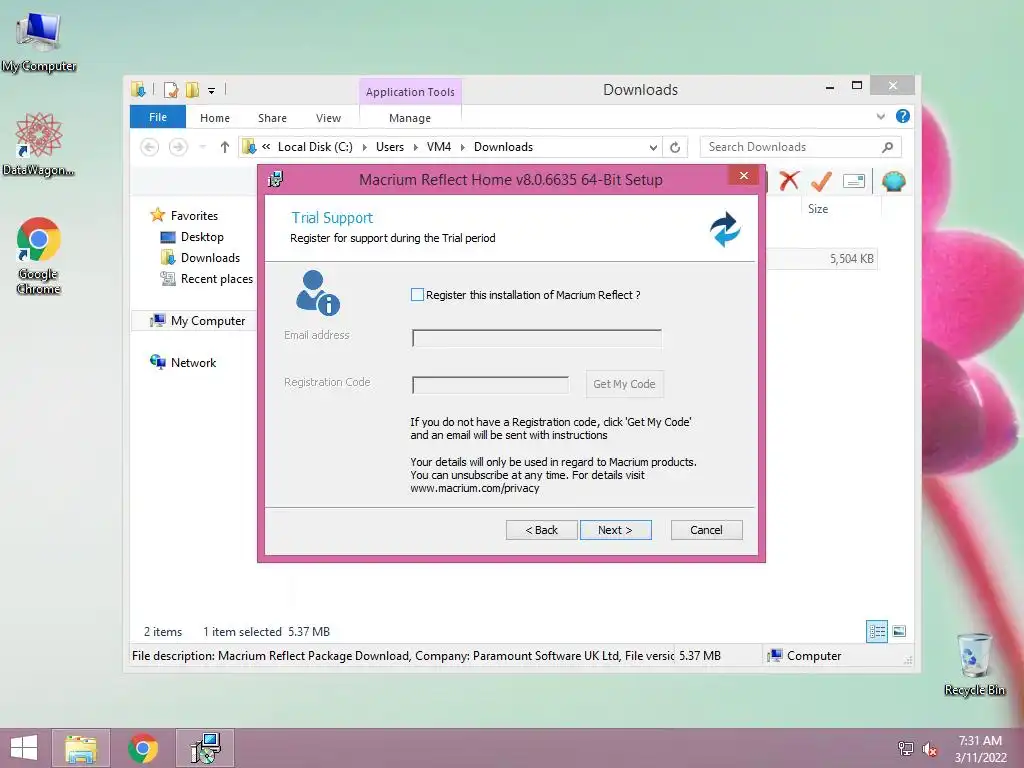Click the Registration Code input field

tap(490, 385)
